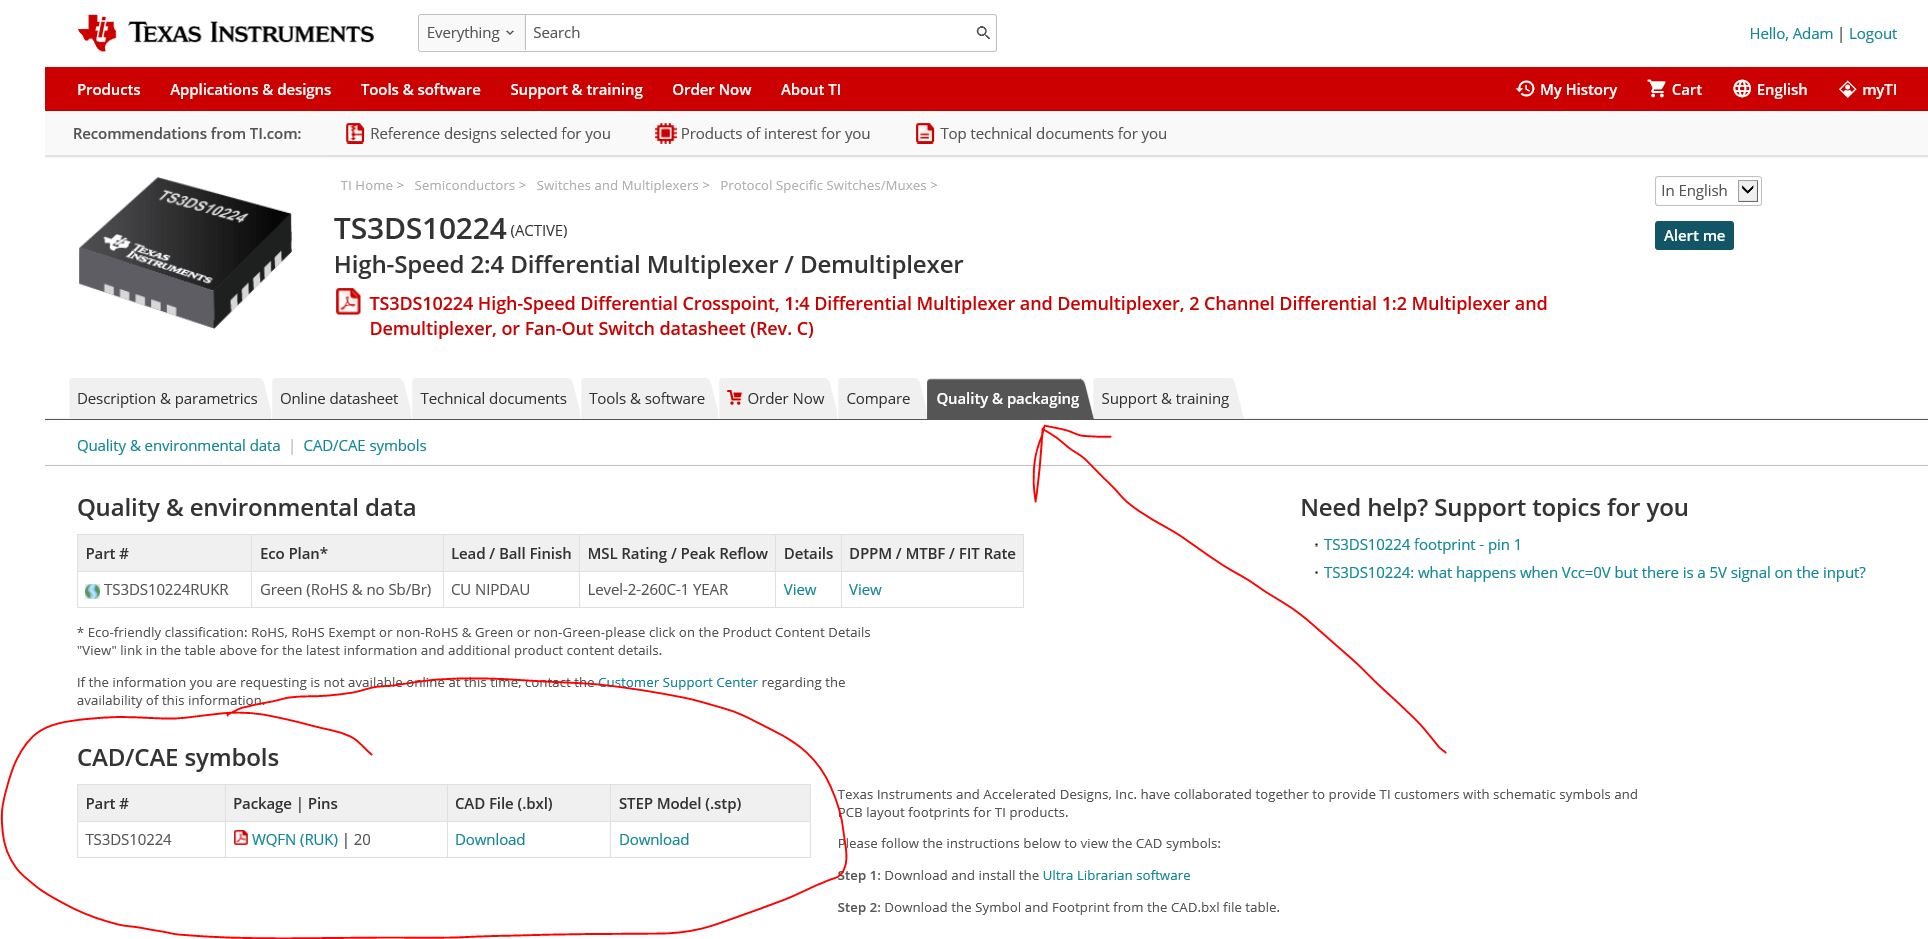This screenshot has height=939, width=1928.
Task: Switch to the Support & training product tab
Action: coord(1165,398)
